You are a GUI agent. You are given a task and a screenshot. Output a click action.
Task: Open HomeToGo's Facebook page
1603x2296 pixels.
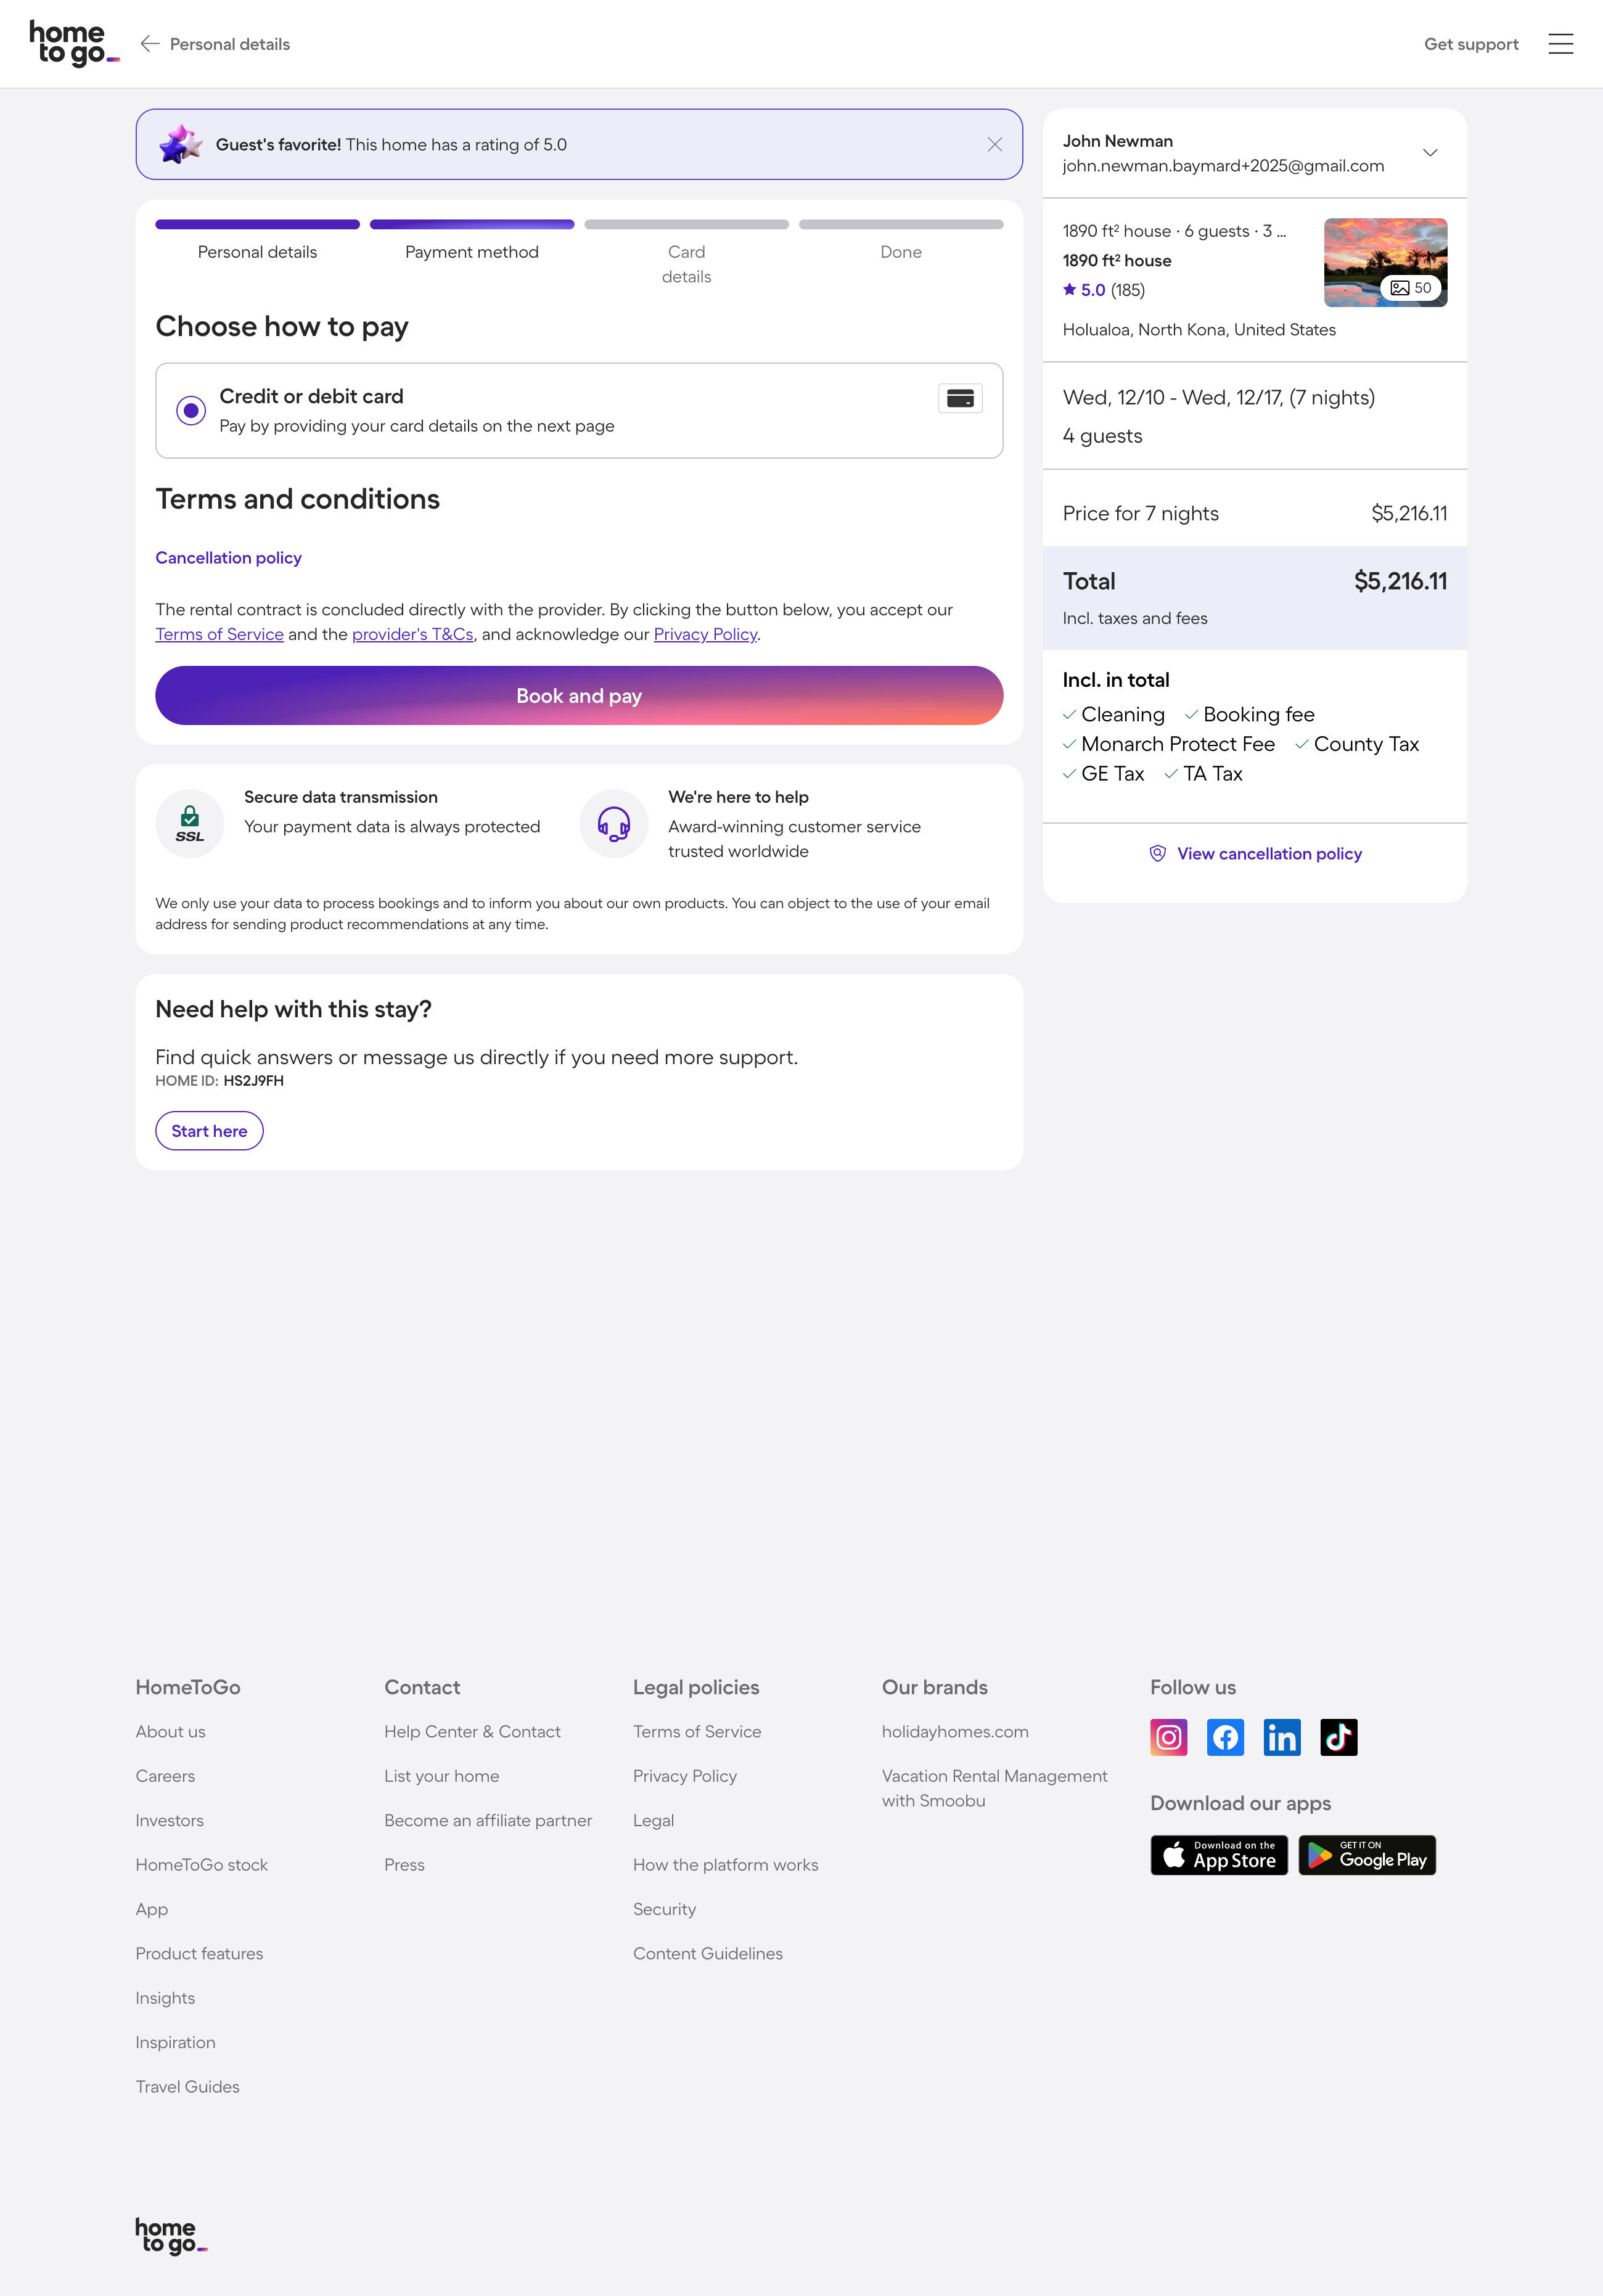tap(1225, 1737)
